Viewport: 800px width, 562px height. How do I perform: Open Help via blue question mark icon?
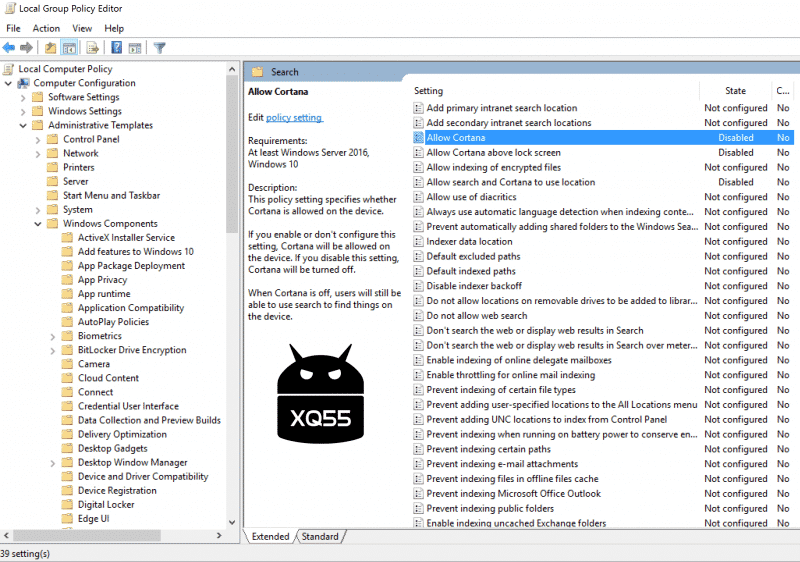[117, 47]
